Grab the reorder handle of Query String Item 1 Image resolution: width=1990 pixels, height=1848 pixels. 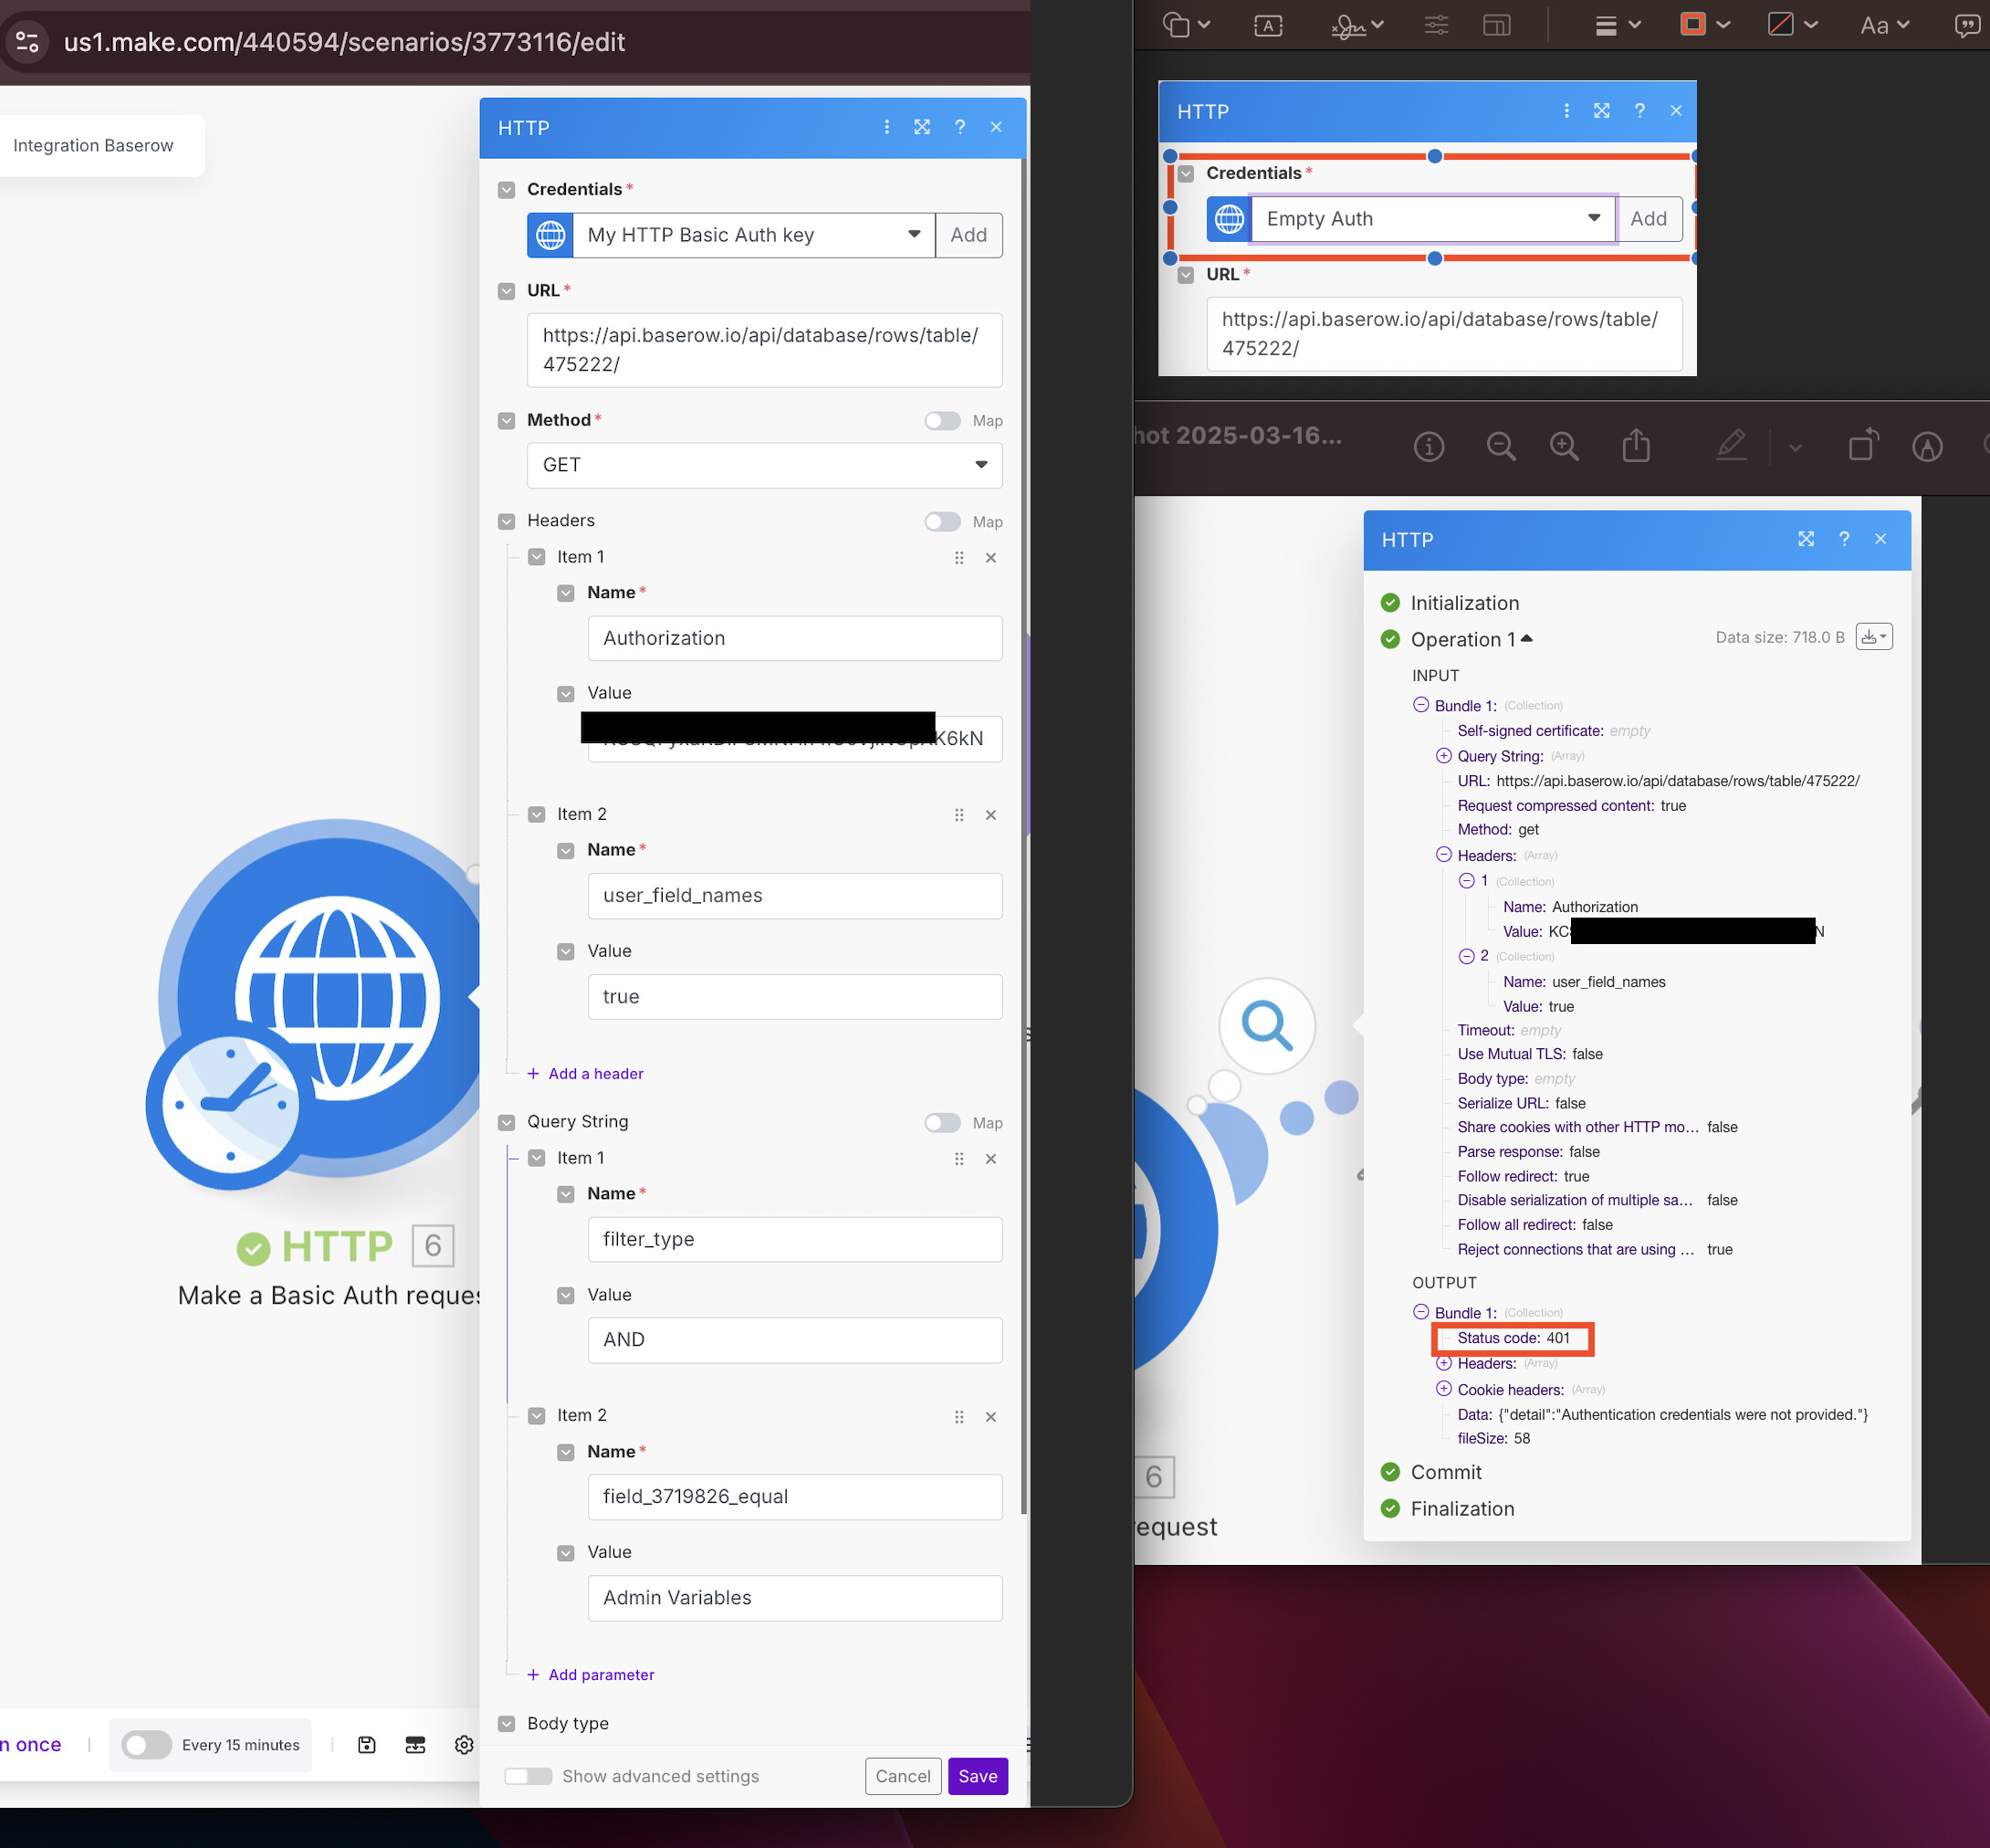click(959, 1159)
